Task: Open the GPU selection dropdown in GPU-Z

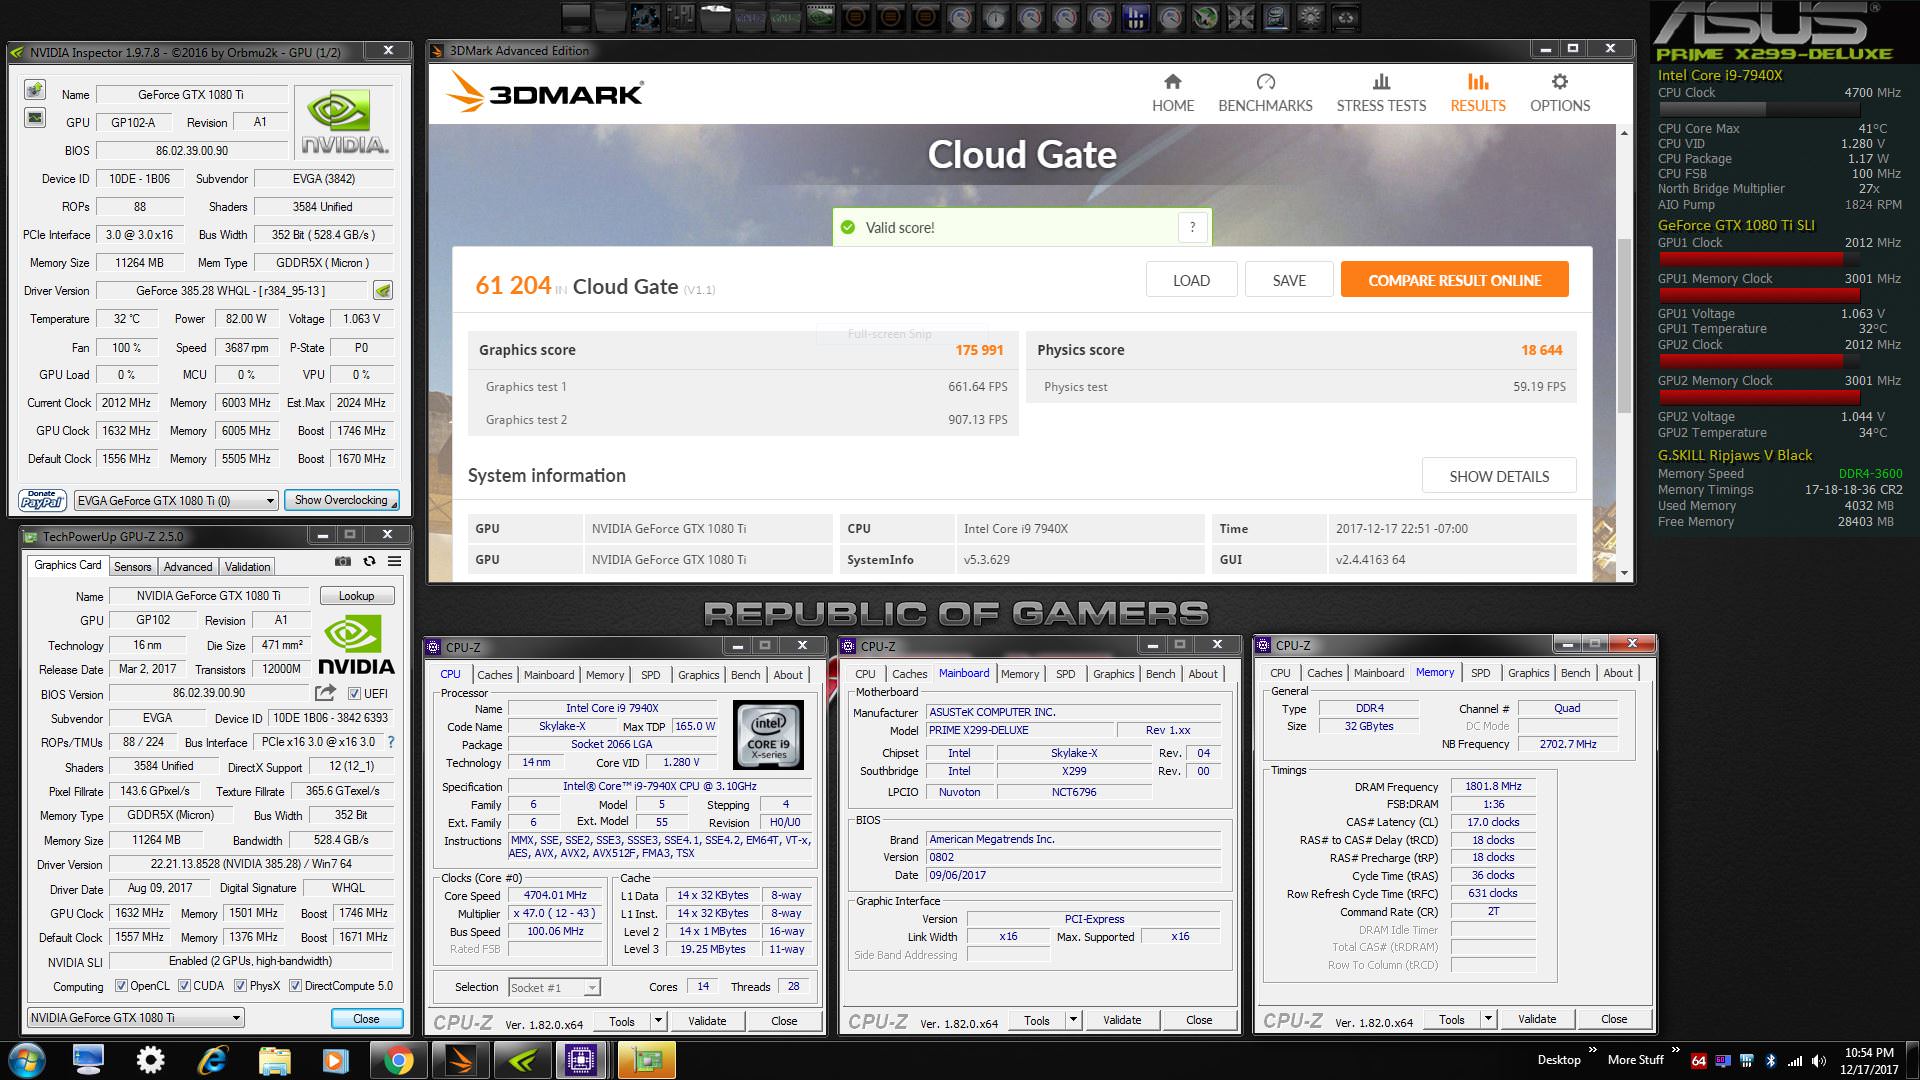Action: coord(135,1018)
